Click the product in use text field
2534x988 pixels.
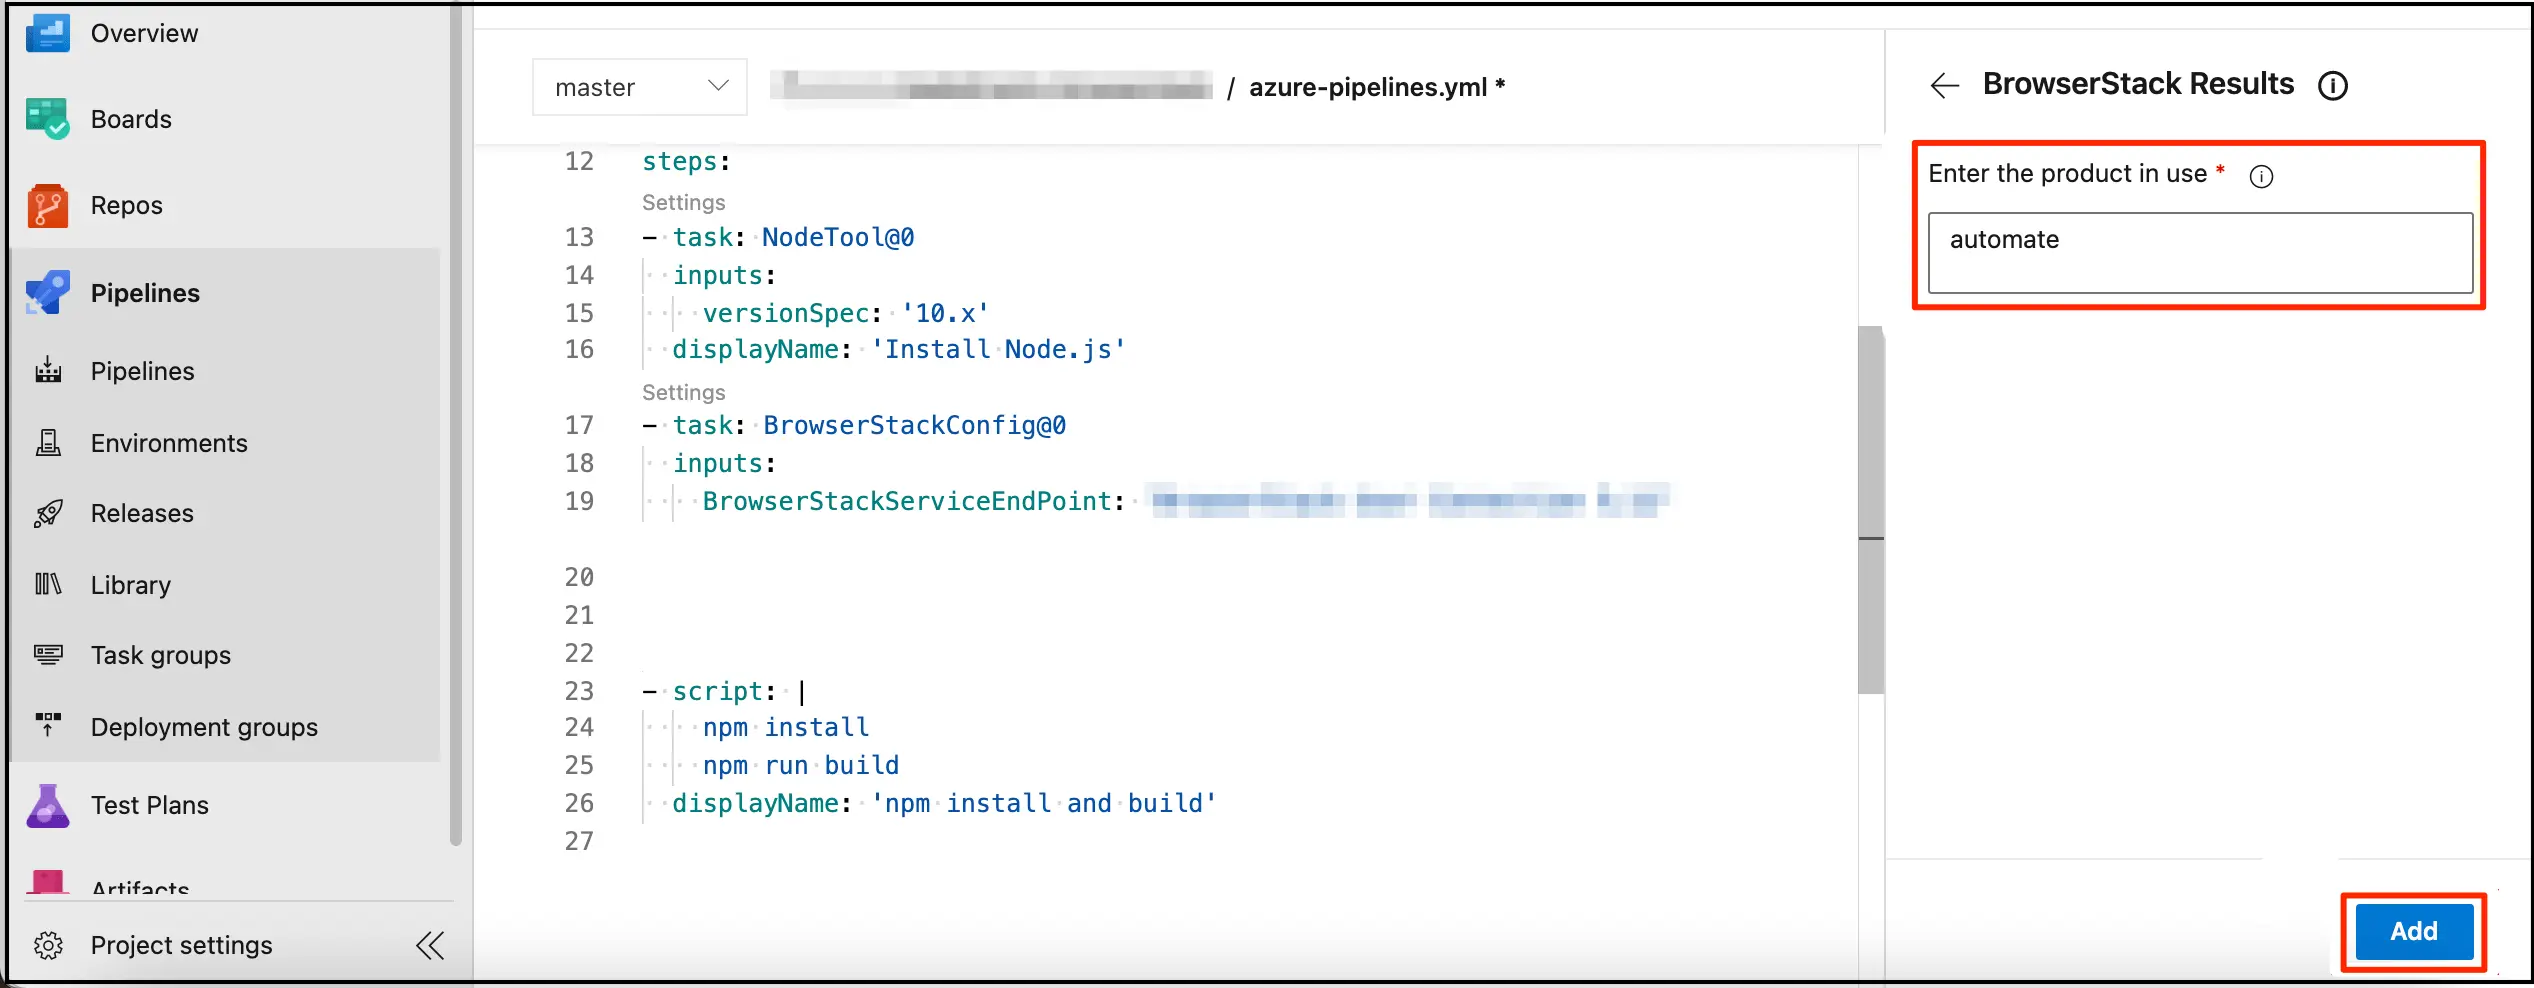coord(2199,252)
